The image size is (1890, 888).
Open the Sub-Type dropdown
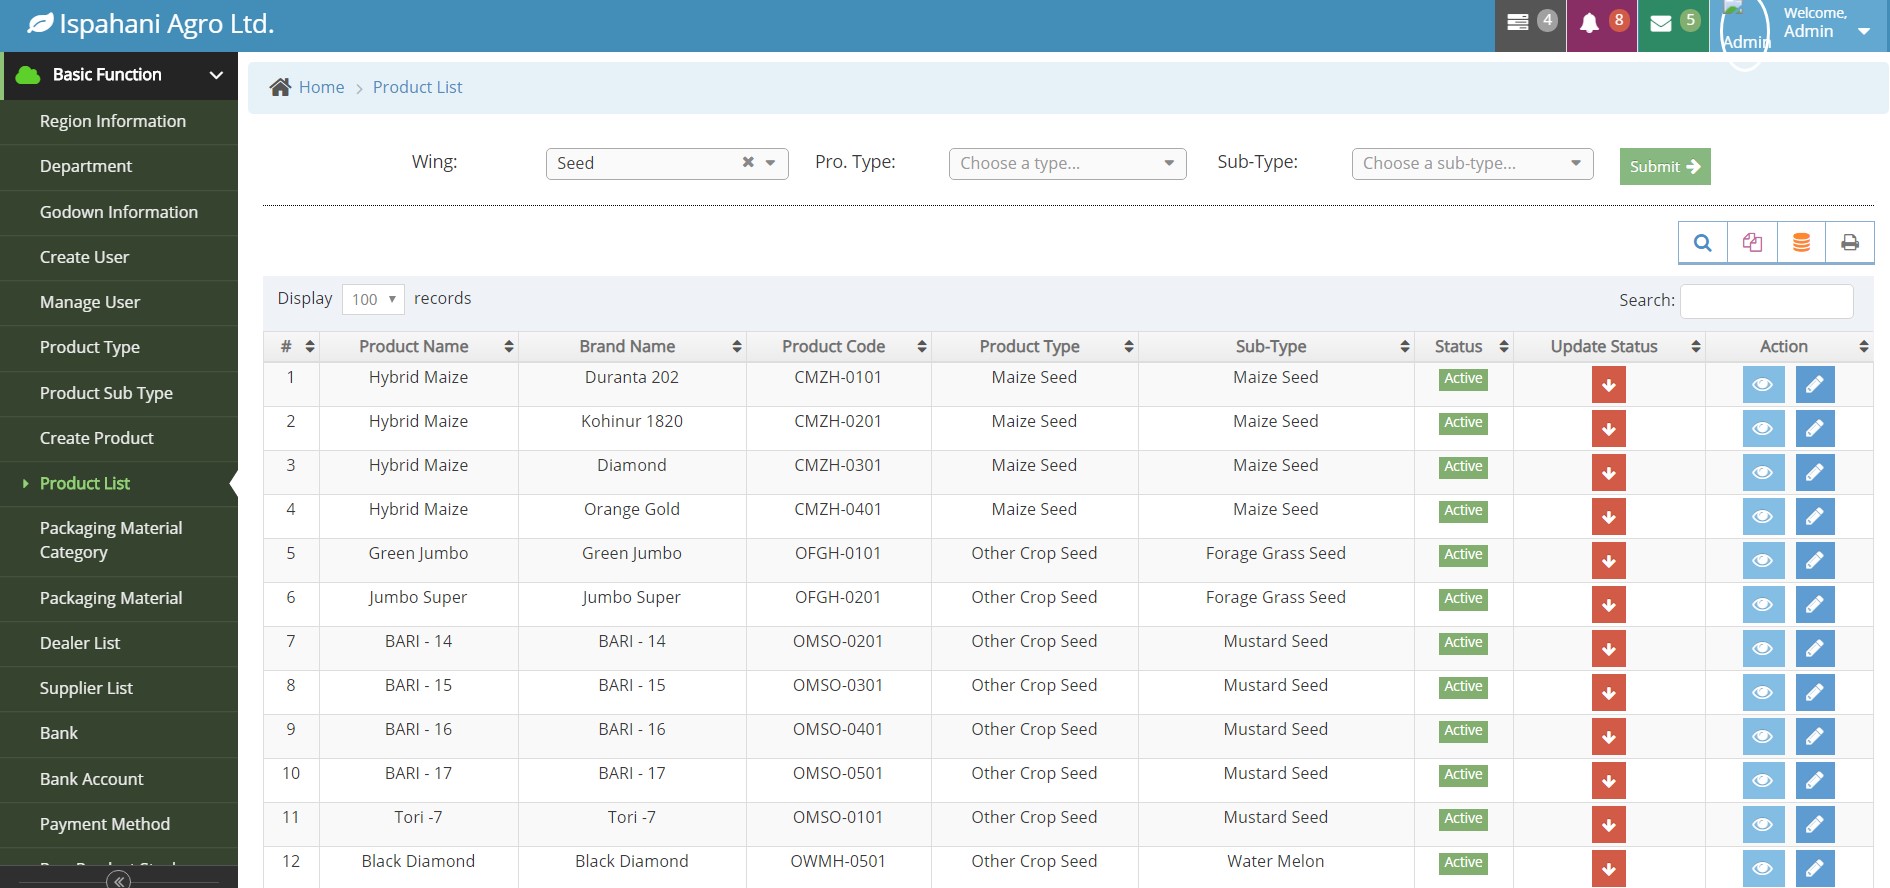point(1471,164)
